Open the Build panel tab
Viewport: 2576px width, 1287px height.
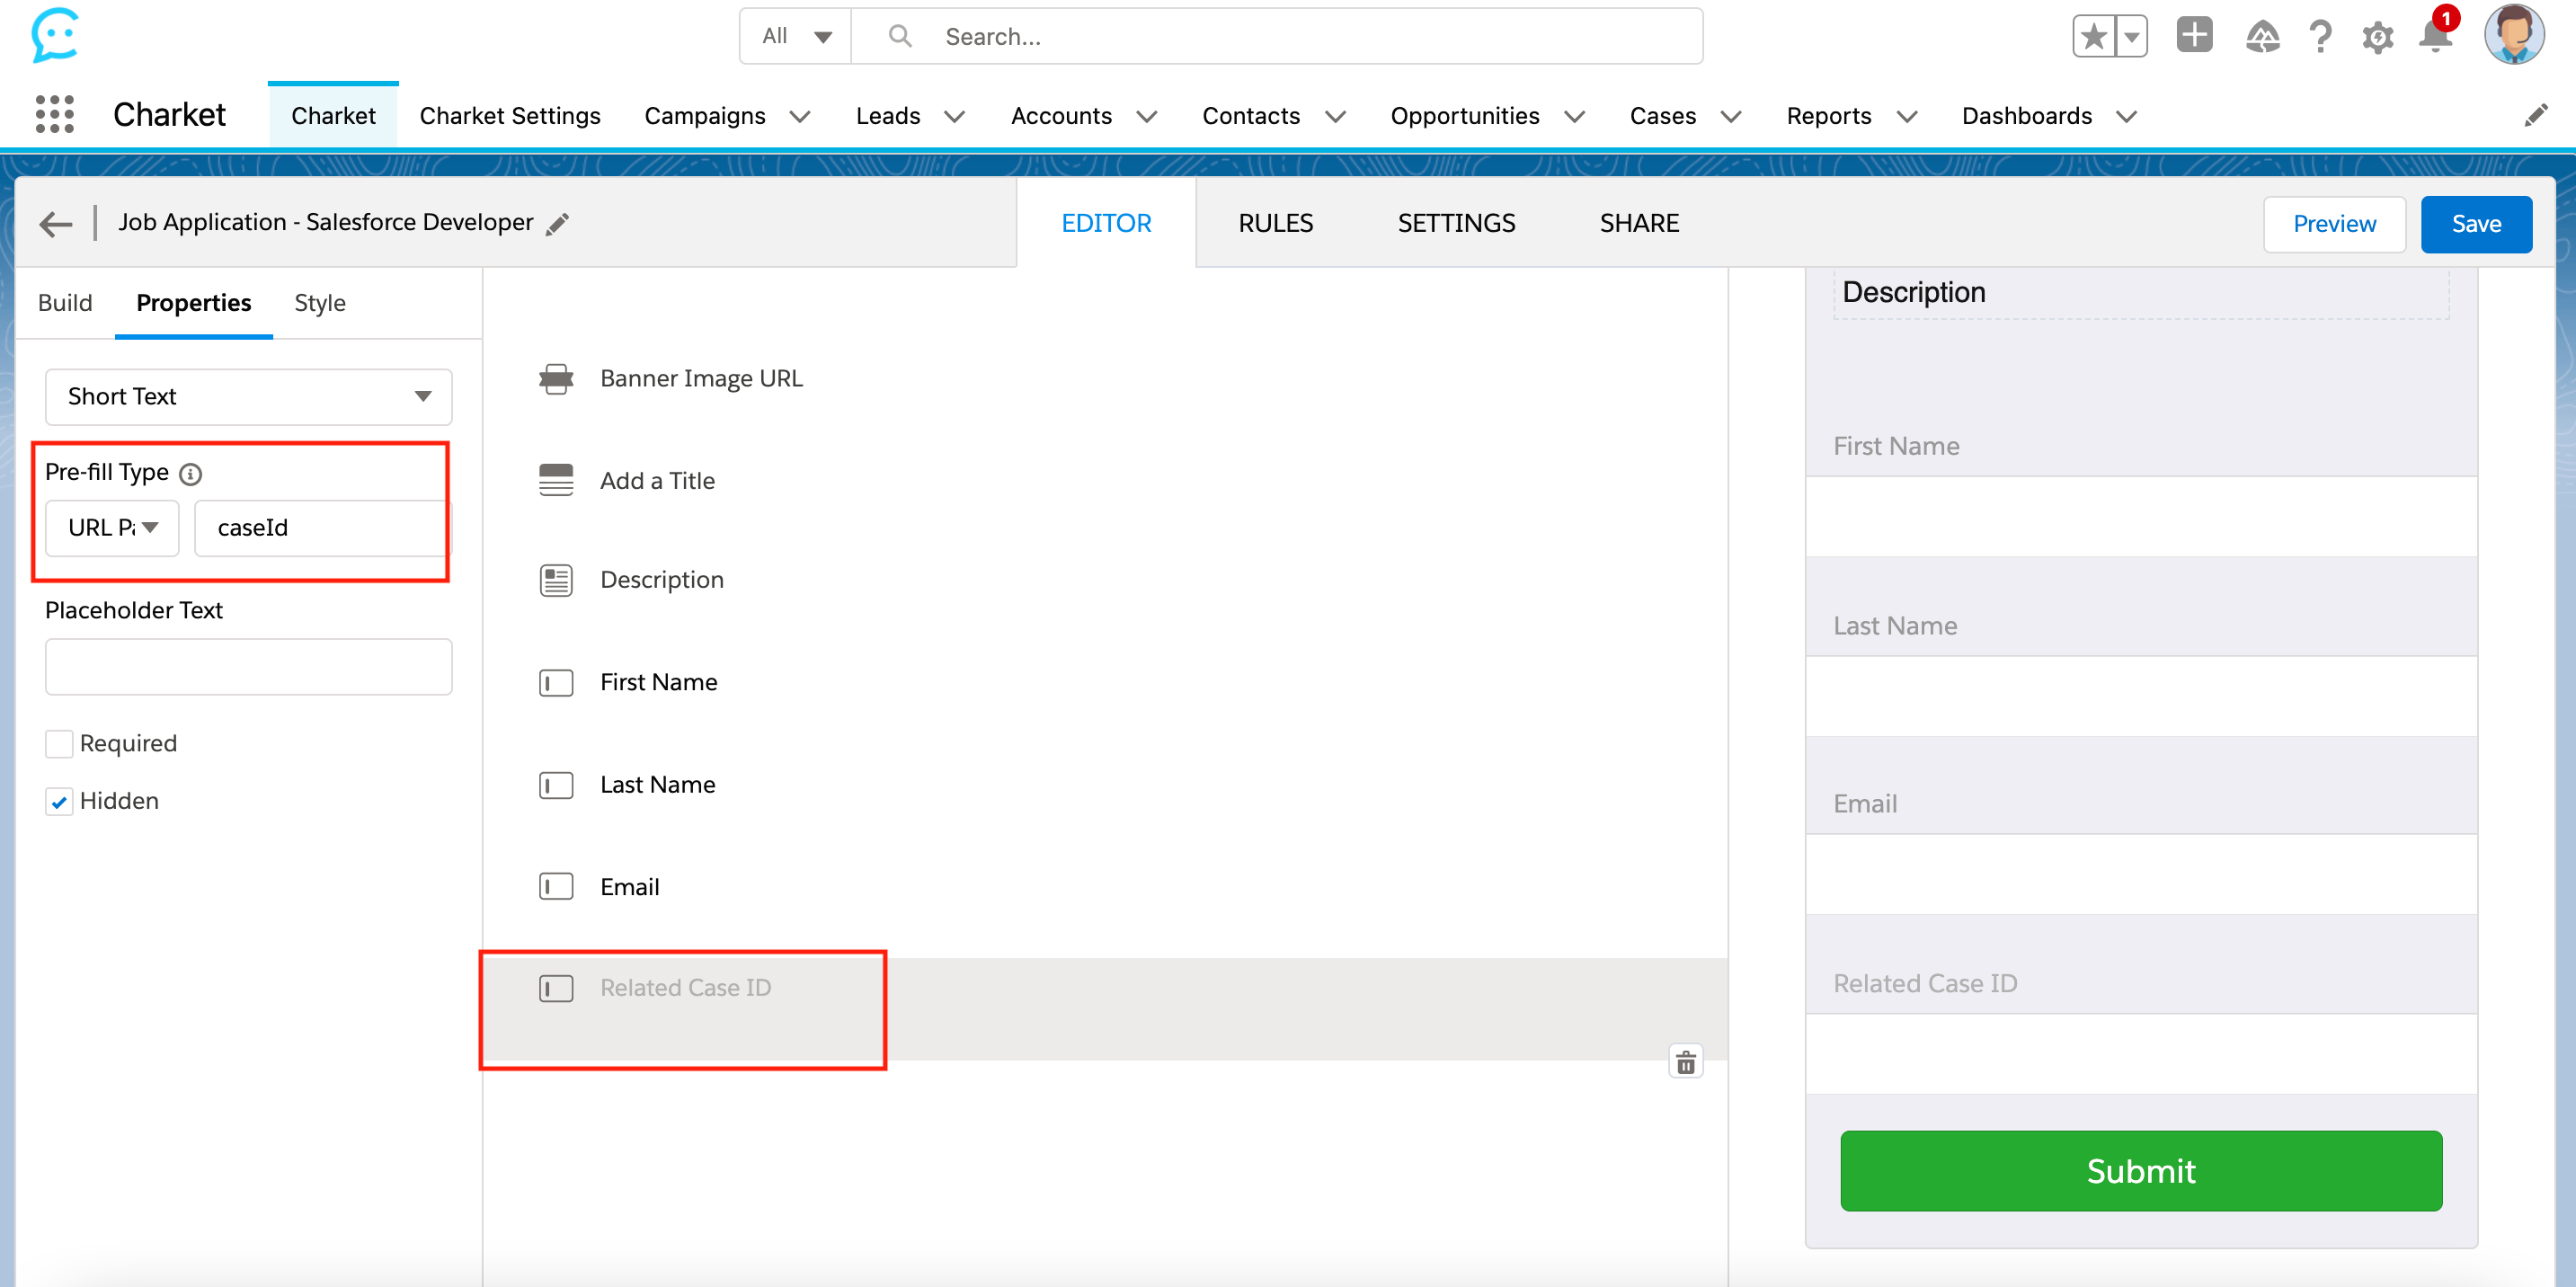pyautogui.click(x=65, y=303)
